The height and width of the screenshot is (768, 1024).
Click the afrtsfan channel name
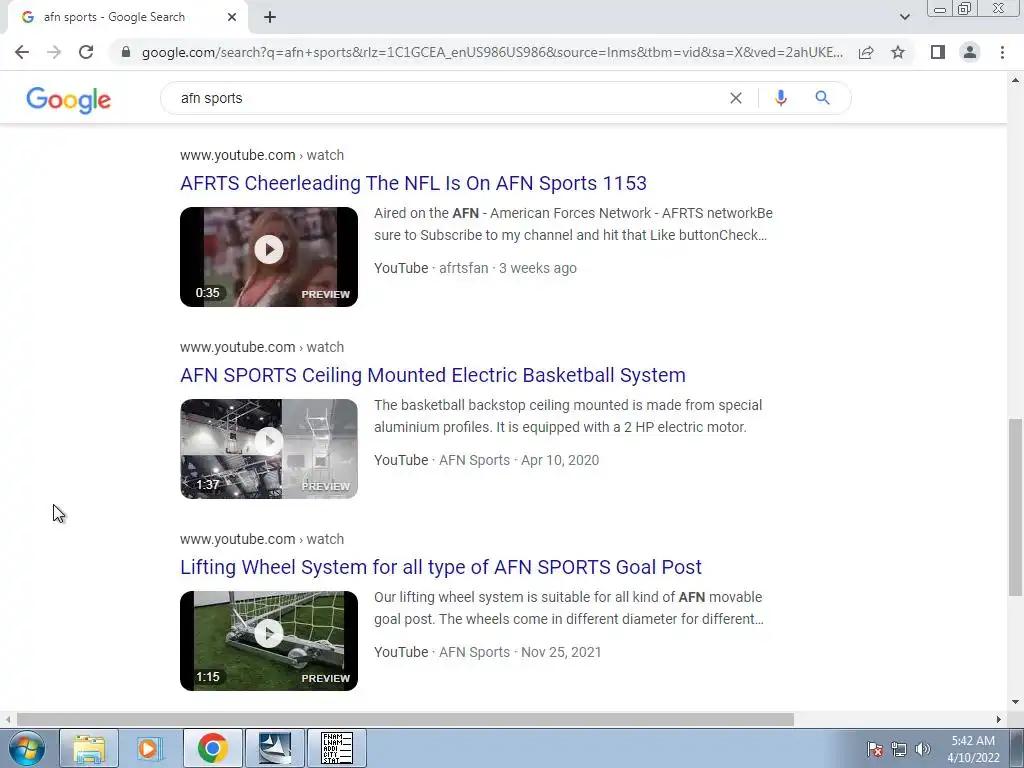tap(464, 268)
